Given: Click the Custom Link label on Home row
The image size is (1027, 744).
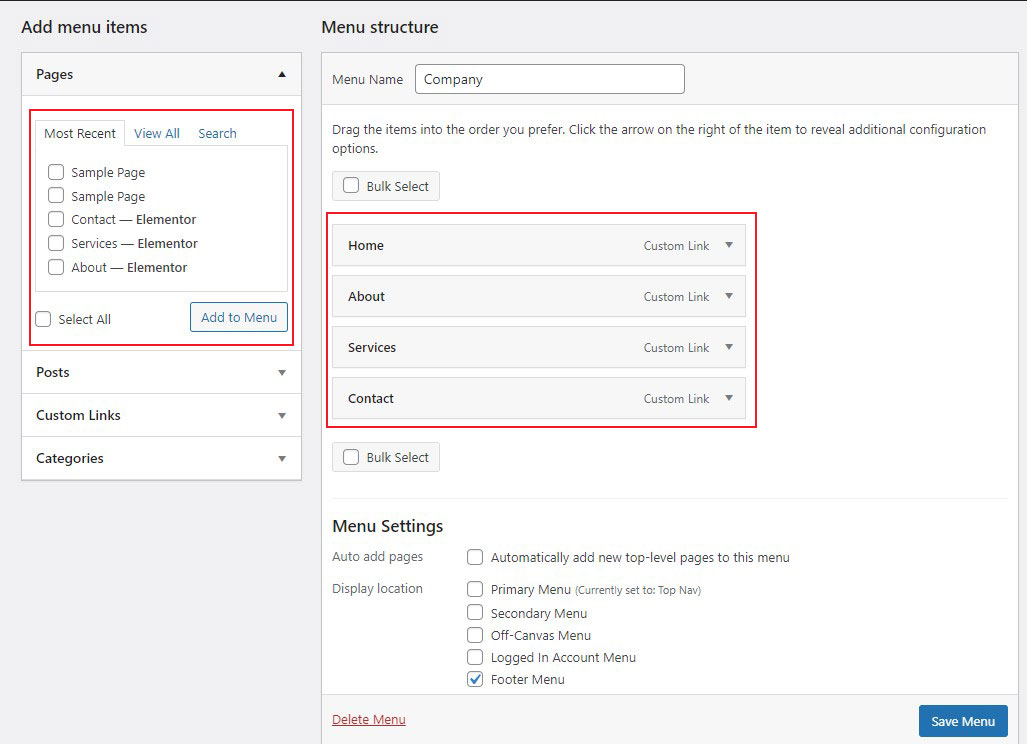Looking at the screenshot, I should coord(676,246).
